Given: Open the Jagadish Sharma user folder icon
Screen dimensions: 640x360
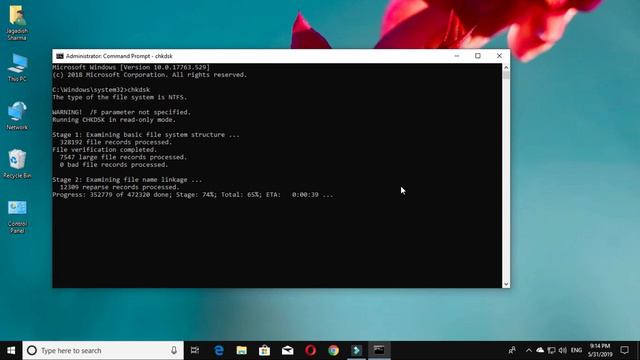Looking at the screenshot, I should [17, 22].
